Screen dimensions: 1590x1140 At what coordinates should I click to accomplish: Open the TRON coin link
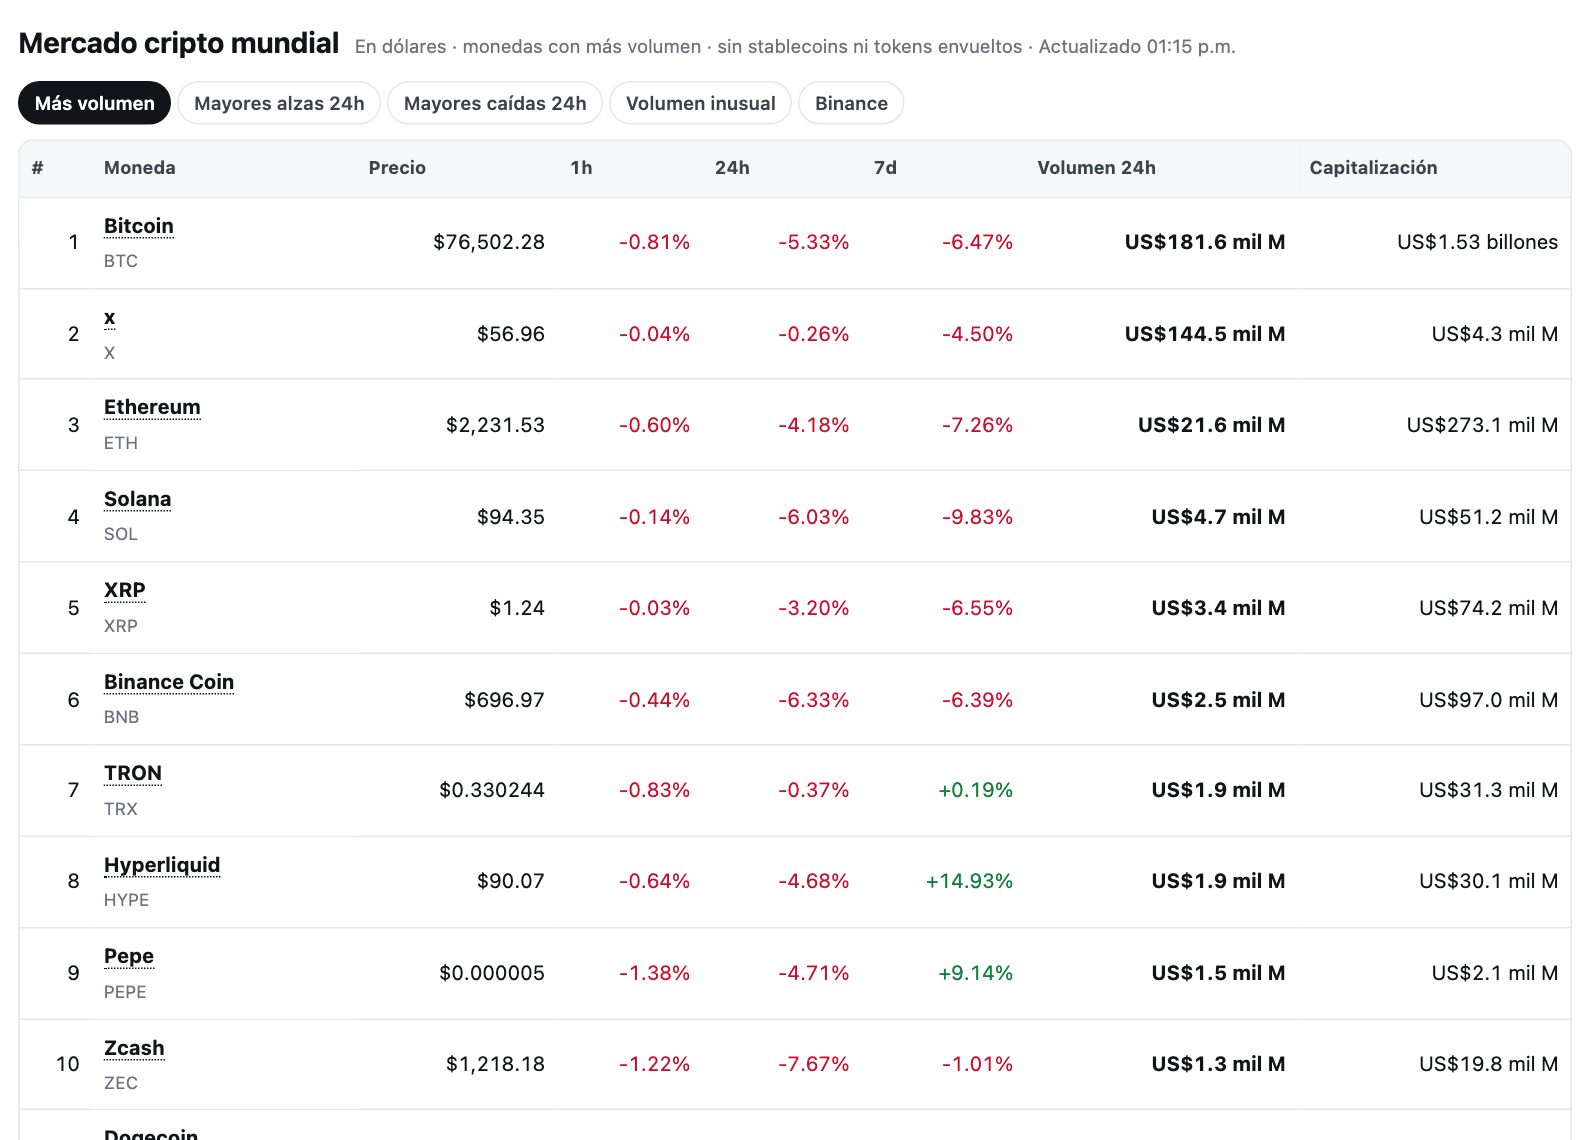[133, 773]
